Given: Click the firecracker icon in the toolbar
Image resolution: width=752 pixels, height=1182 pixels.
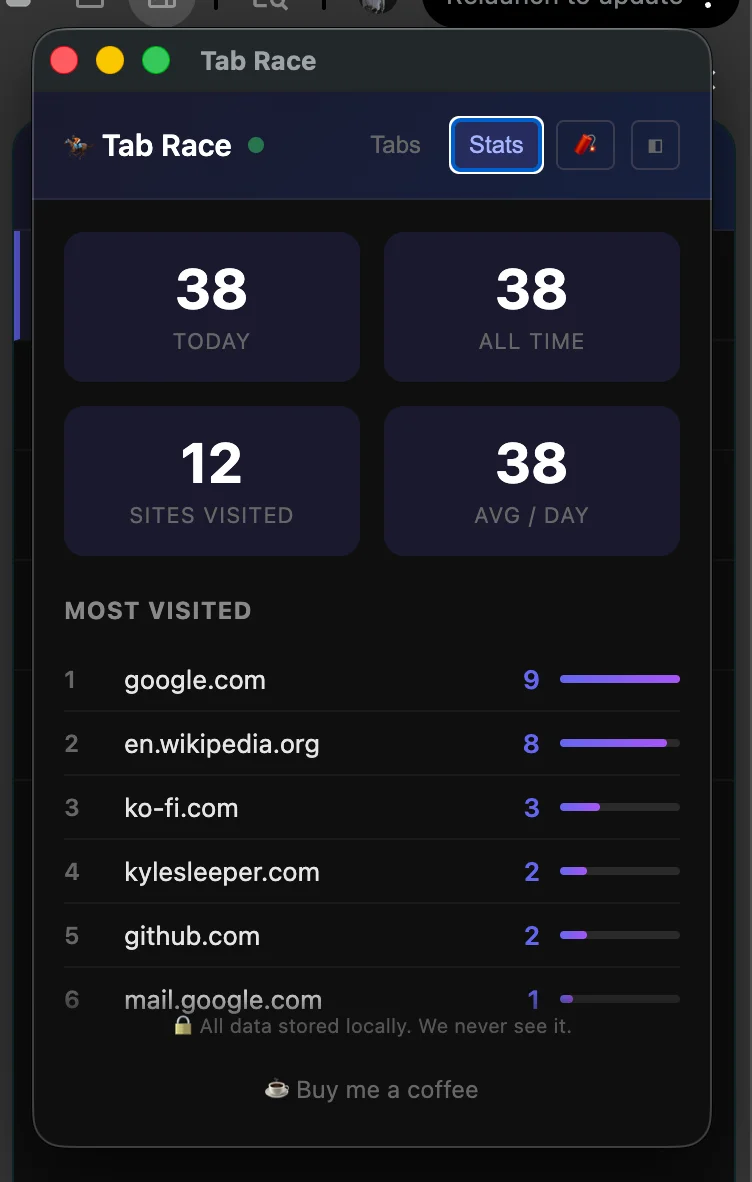Looking at the screenshot, I should pos(585,145).
